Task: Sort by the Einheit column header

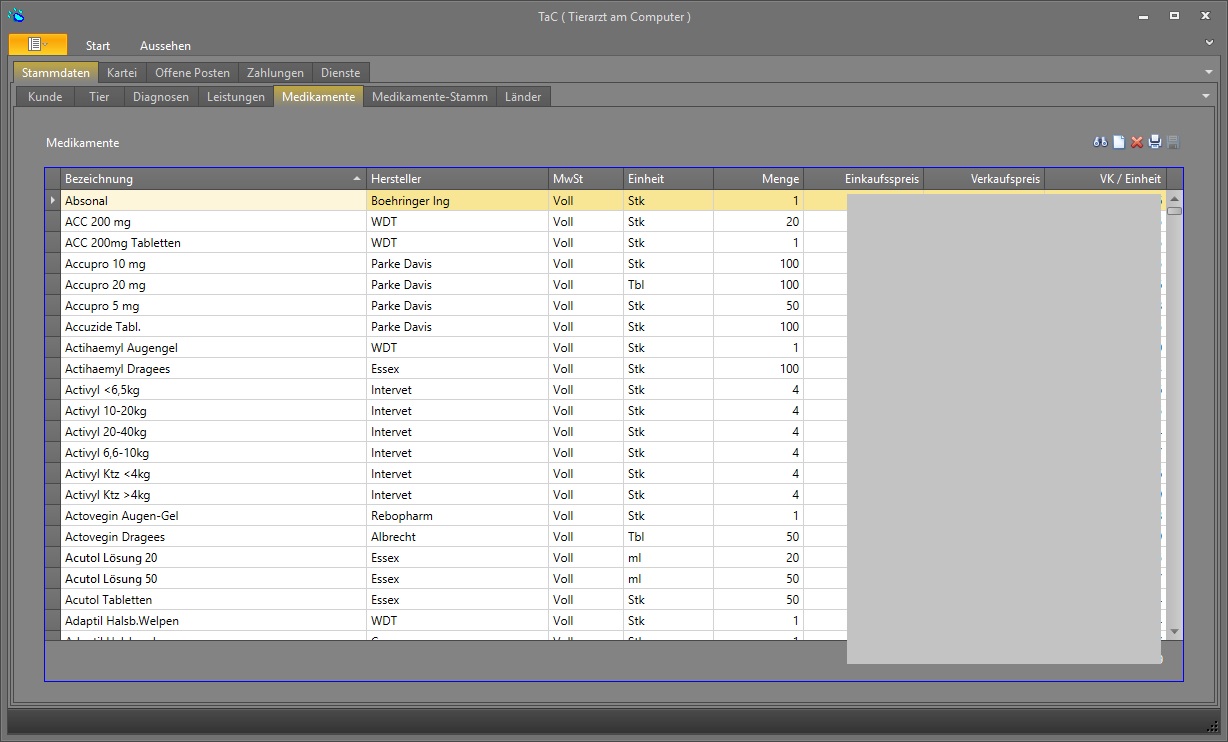Action: click(x=668, y=179)
